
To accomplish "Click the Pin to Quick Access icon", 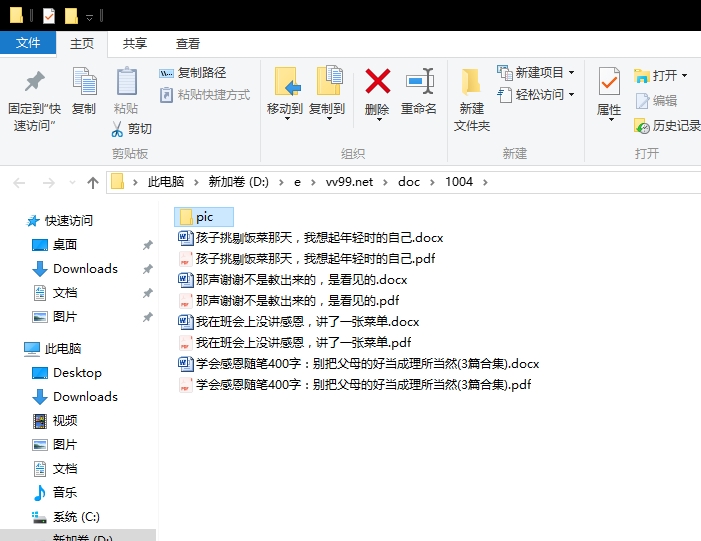I will point(34,82).
